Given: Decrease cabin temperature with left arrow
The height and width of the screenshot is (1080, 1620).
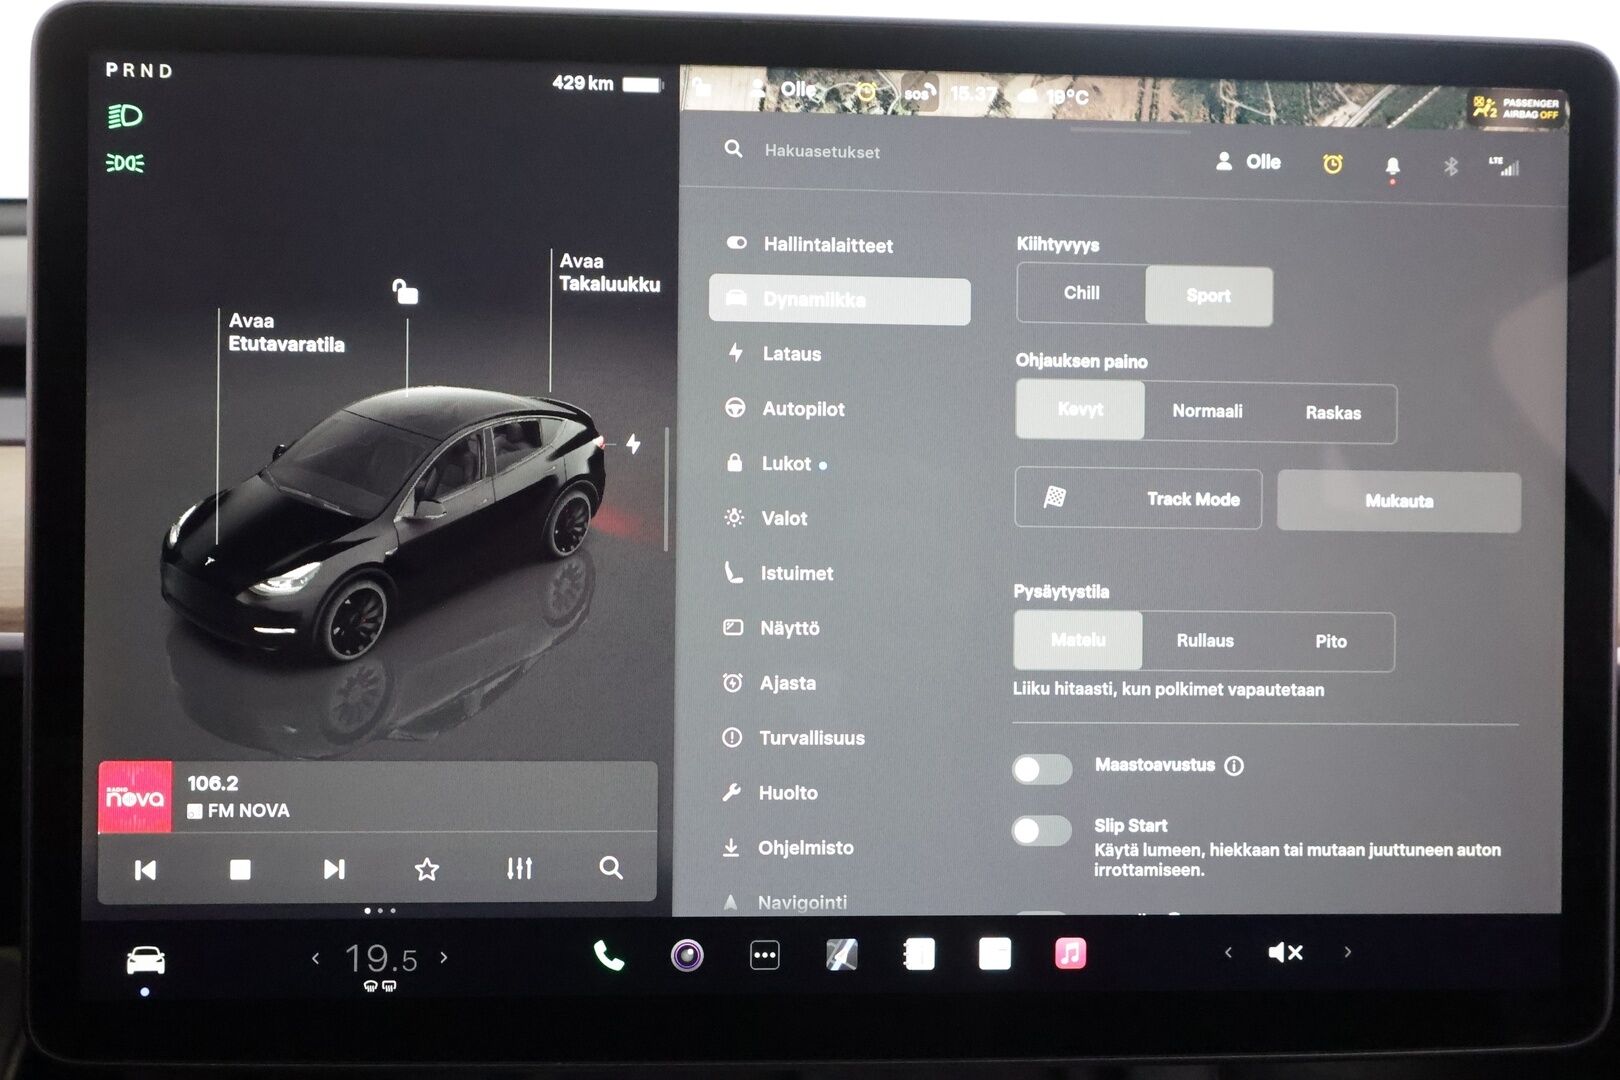Looking at the screenshot, I should coord(316,958).
